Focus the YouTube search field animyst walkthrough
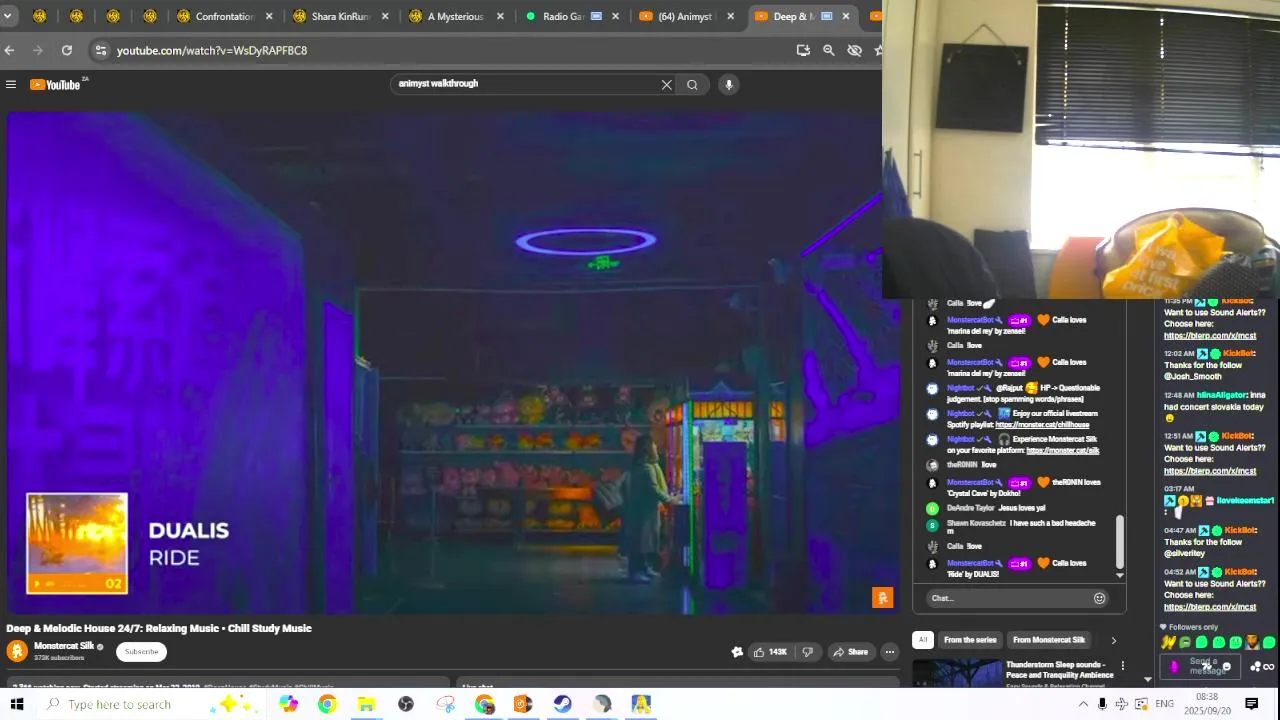Viewport: 1280px width, 720px height. pos(525,84)
